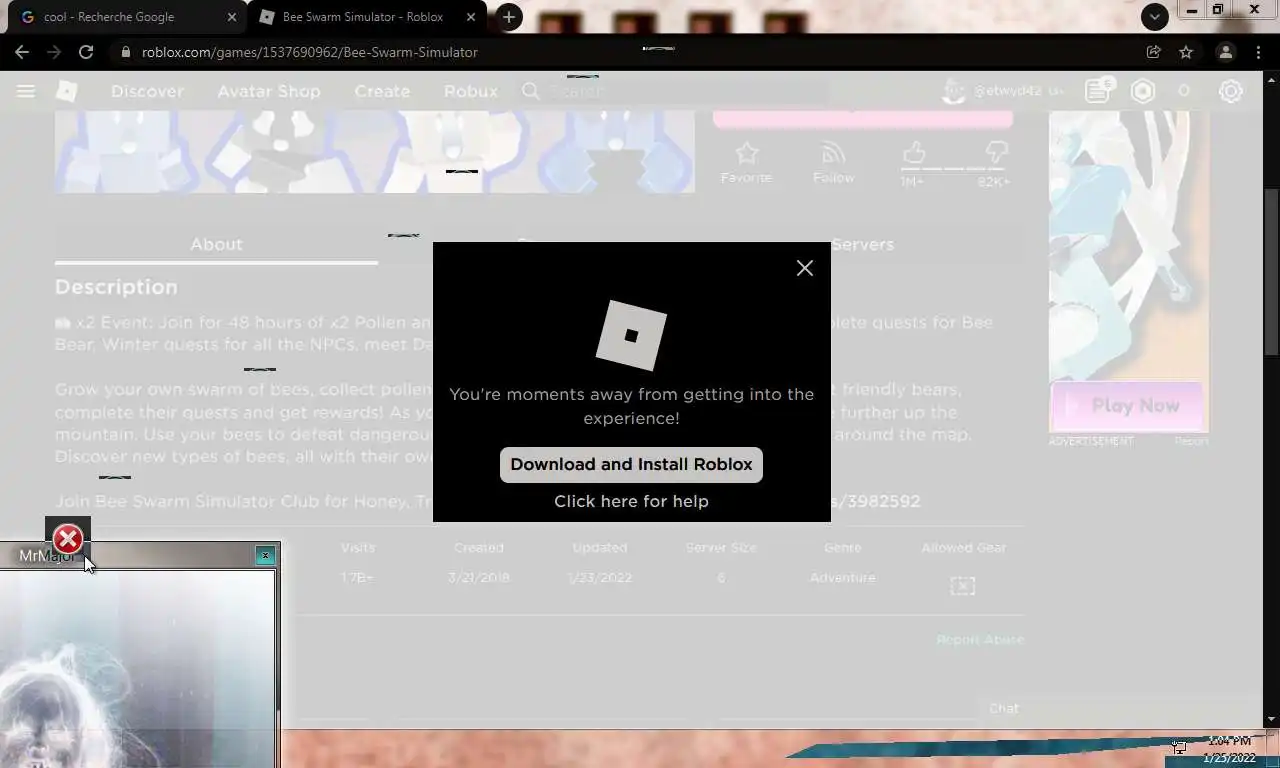The width and height of the screenshot is (1280, 768).
Task: Go to the Create page
Action: (382, 91)
